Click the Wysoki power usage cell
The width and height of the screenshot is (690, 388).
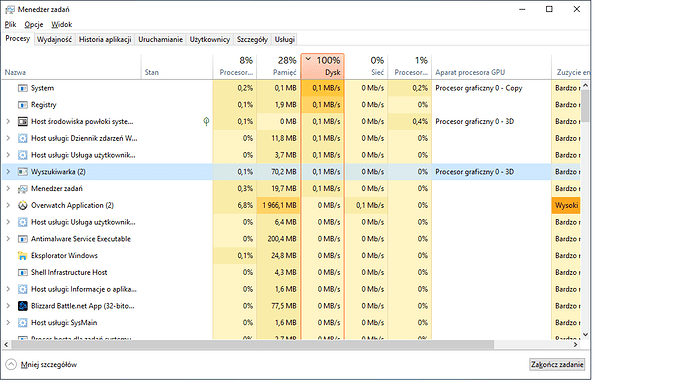566,205
